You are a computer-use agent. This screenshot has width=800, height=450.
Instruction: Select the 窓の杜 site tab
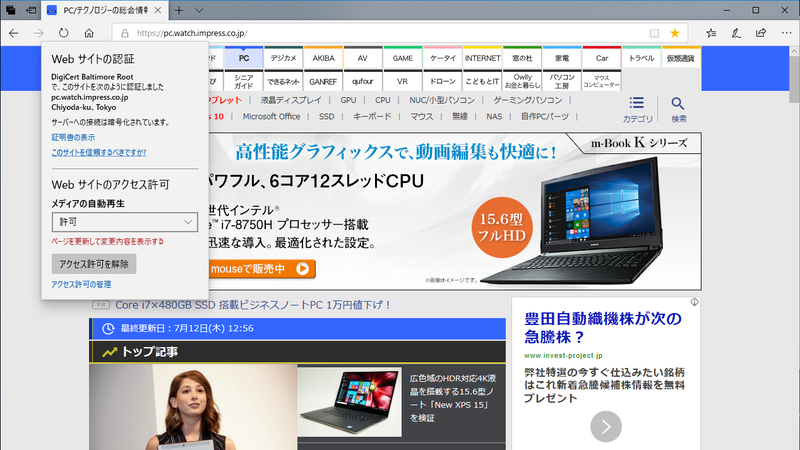point(522,58)
